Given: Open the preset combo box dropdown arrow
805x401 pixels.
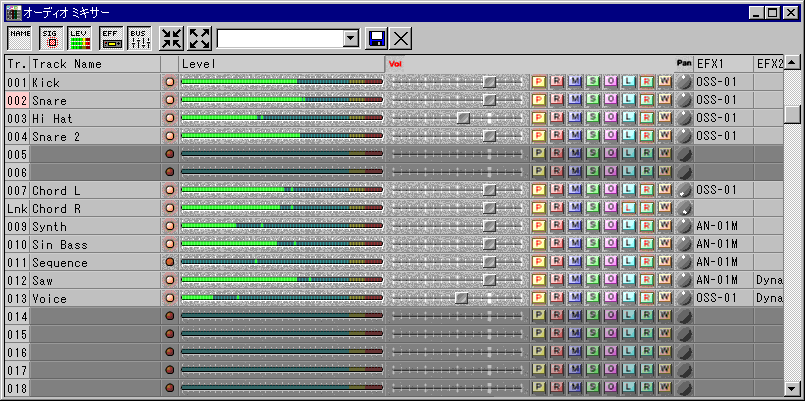Looking at the screenshot, I should (x=350, y=38).
